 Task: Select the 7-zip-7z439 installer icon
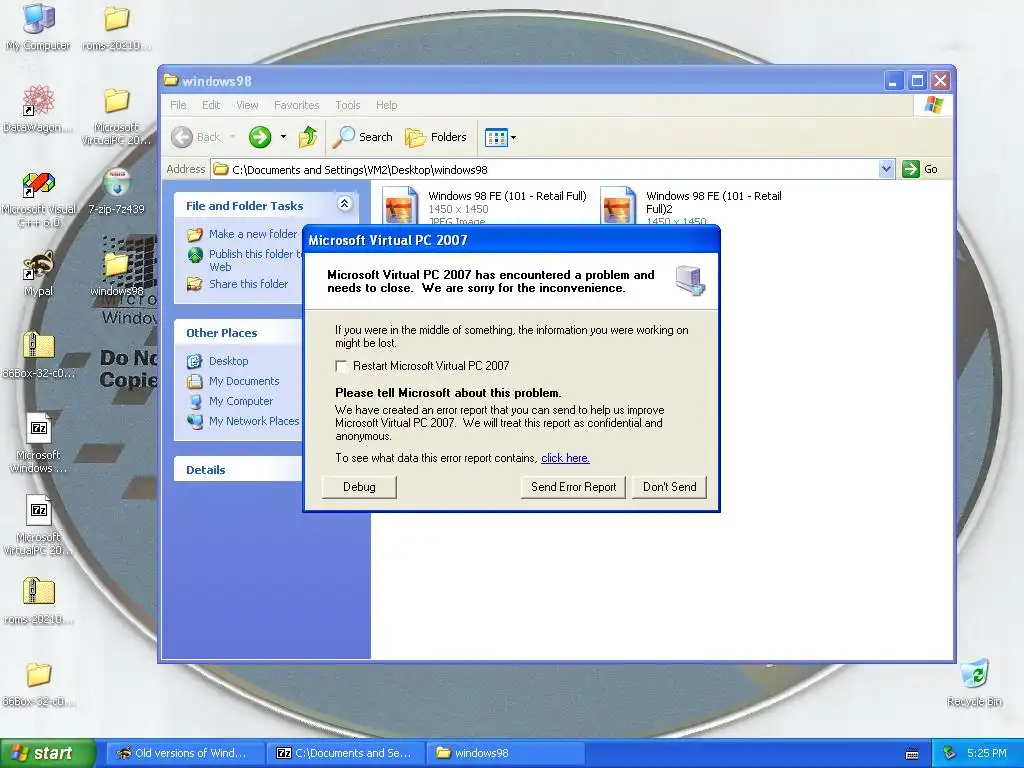tap(116, 191)
